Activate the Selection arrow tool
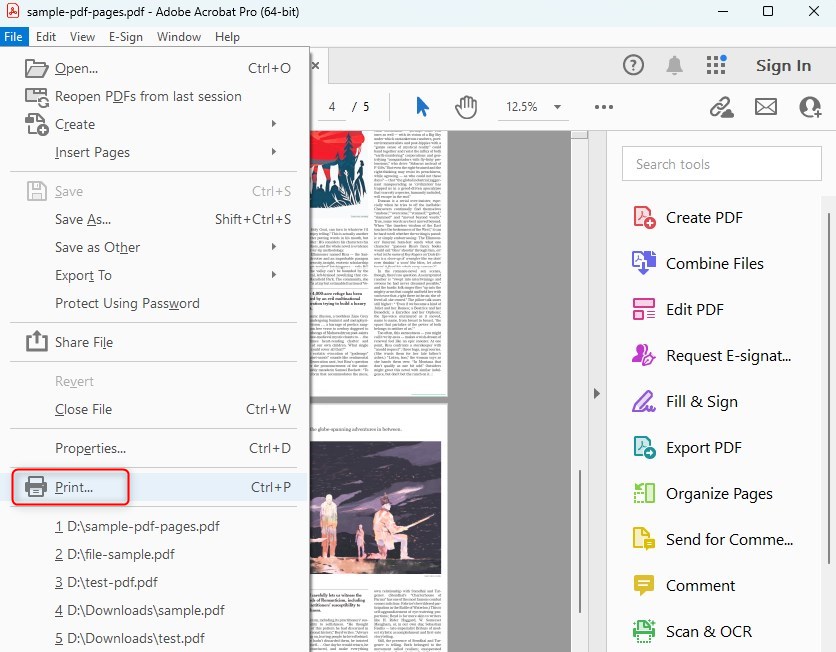The height and width of the screenshot is (652, 836). (422, 105)
